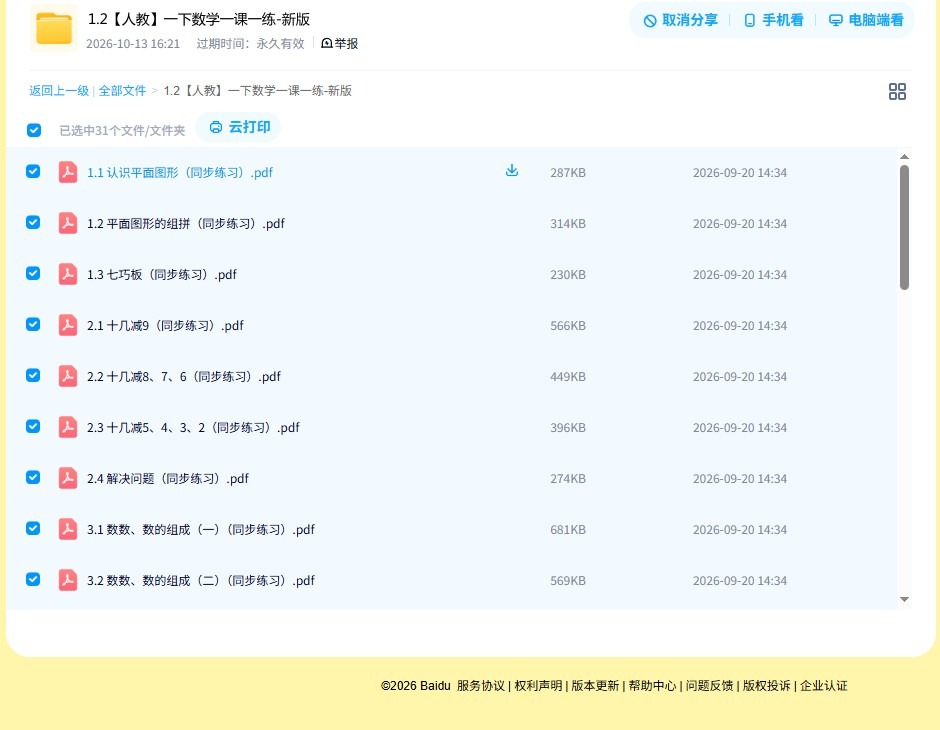Open file 2.1 十几减9（同步练习）.pdf
The image size is (940, 730).
(x=165, y=325)
